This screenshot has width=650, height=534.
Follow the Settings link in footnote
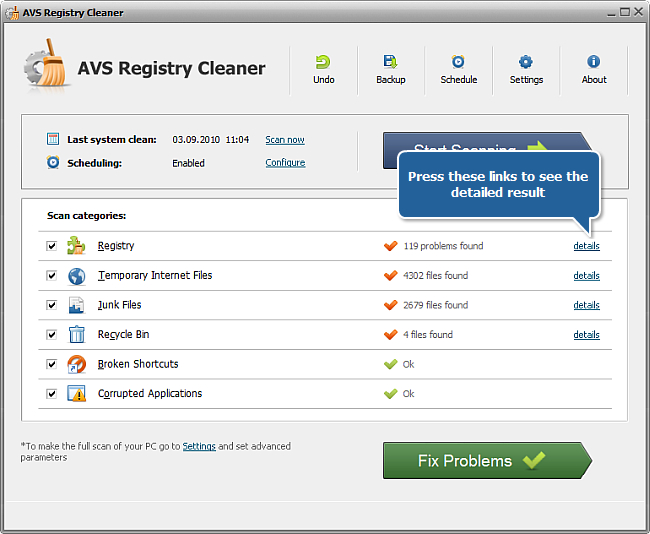coord(199,447)
